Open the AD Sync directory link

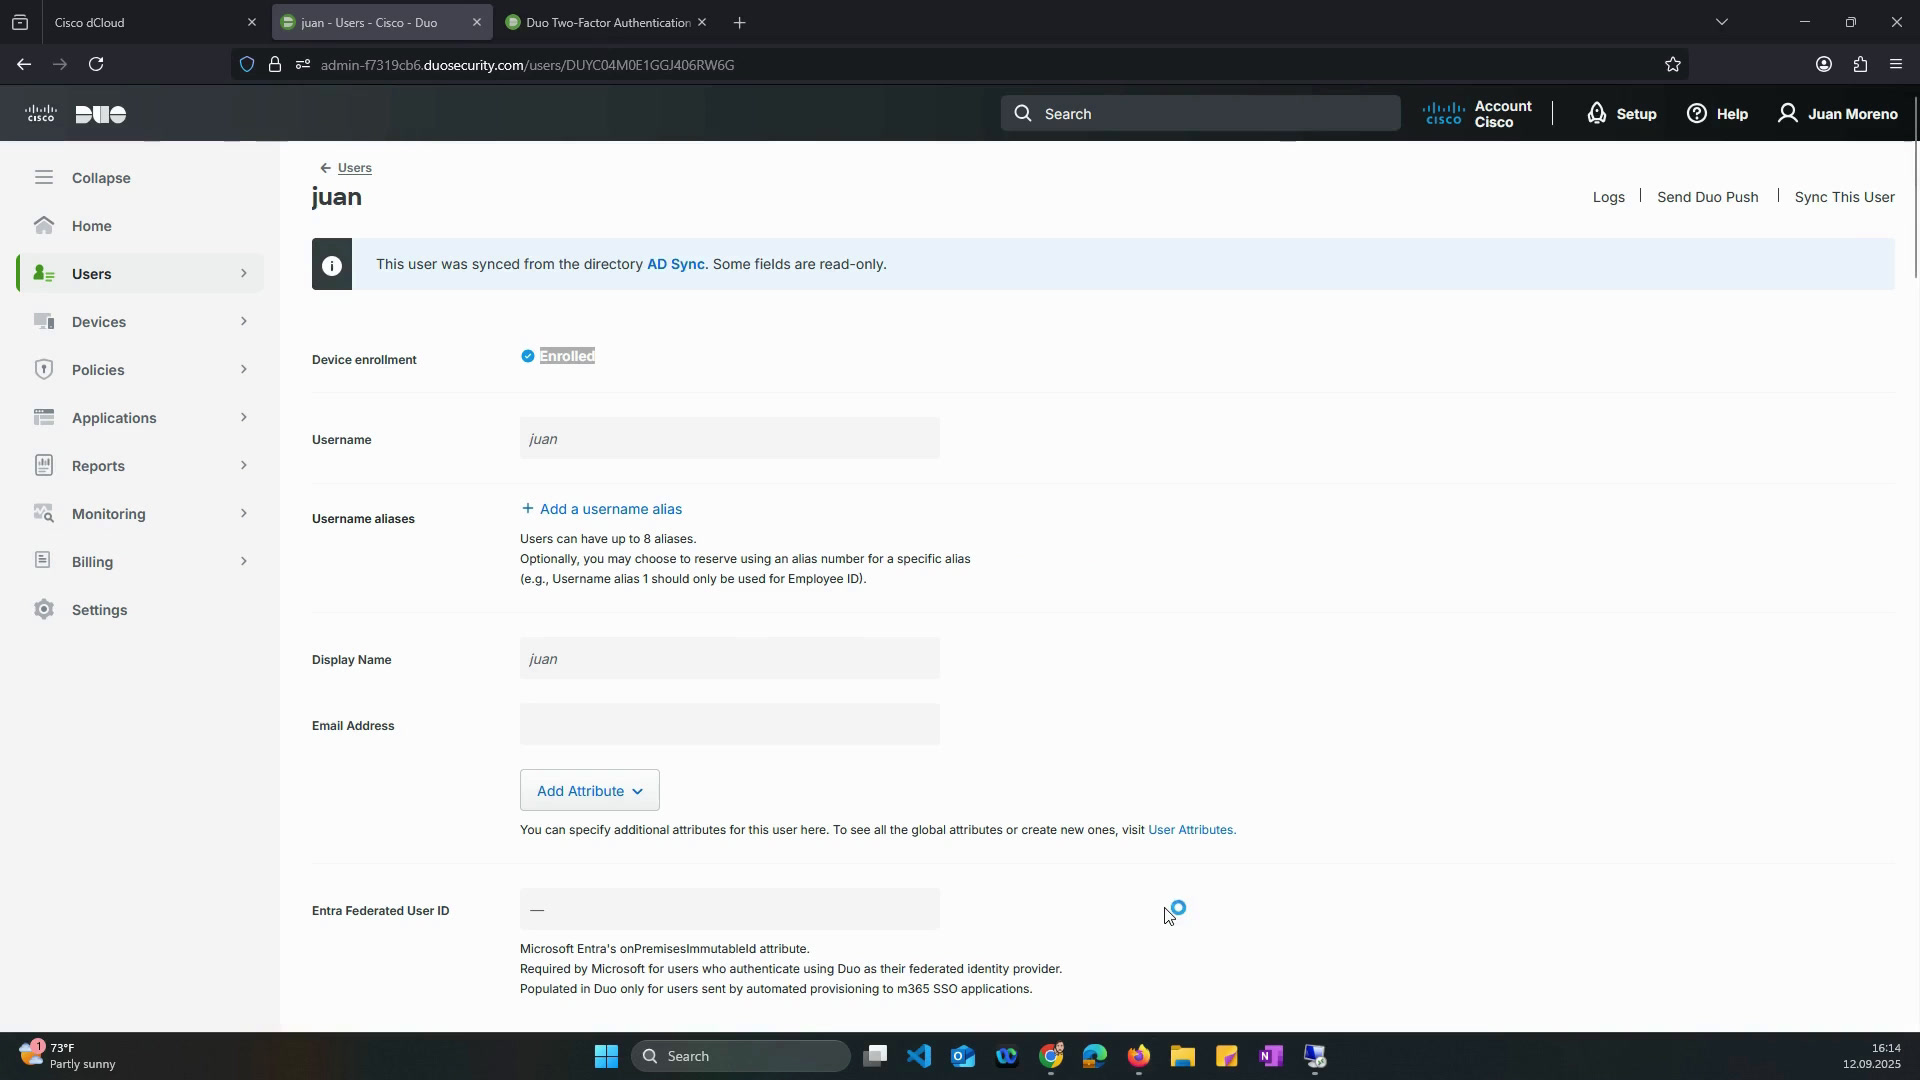point(675,265)
